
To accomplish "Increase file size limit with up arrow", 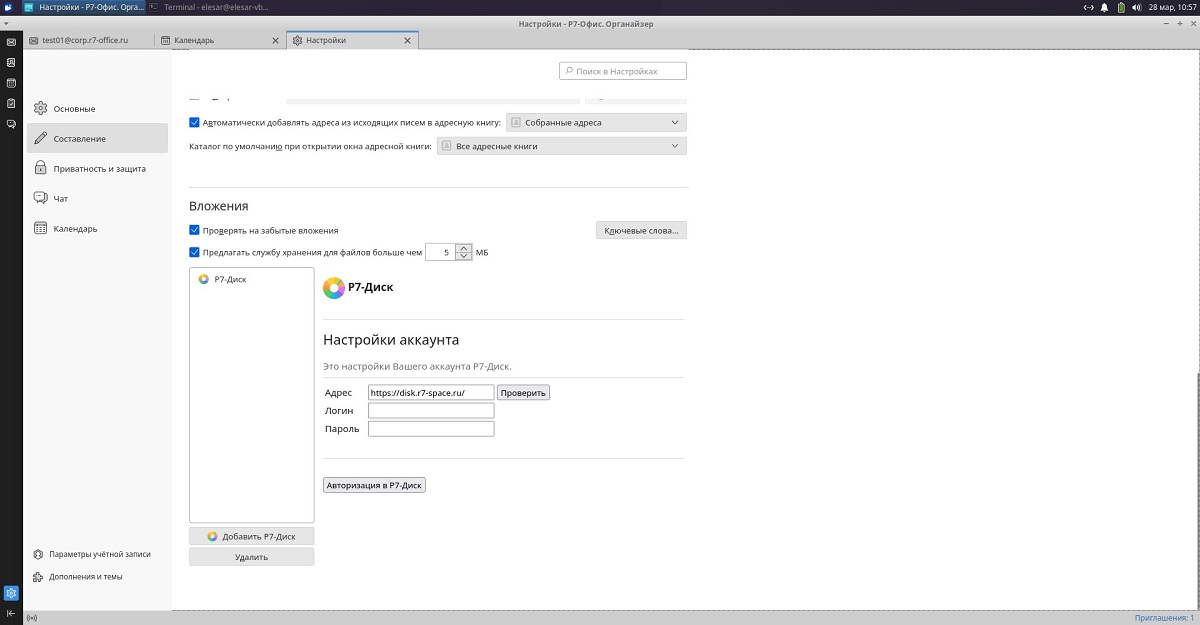I will coord(463,248).
